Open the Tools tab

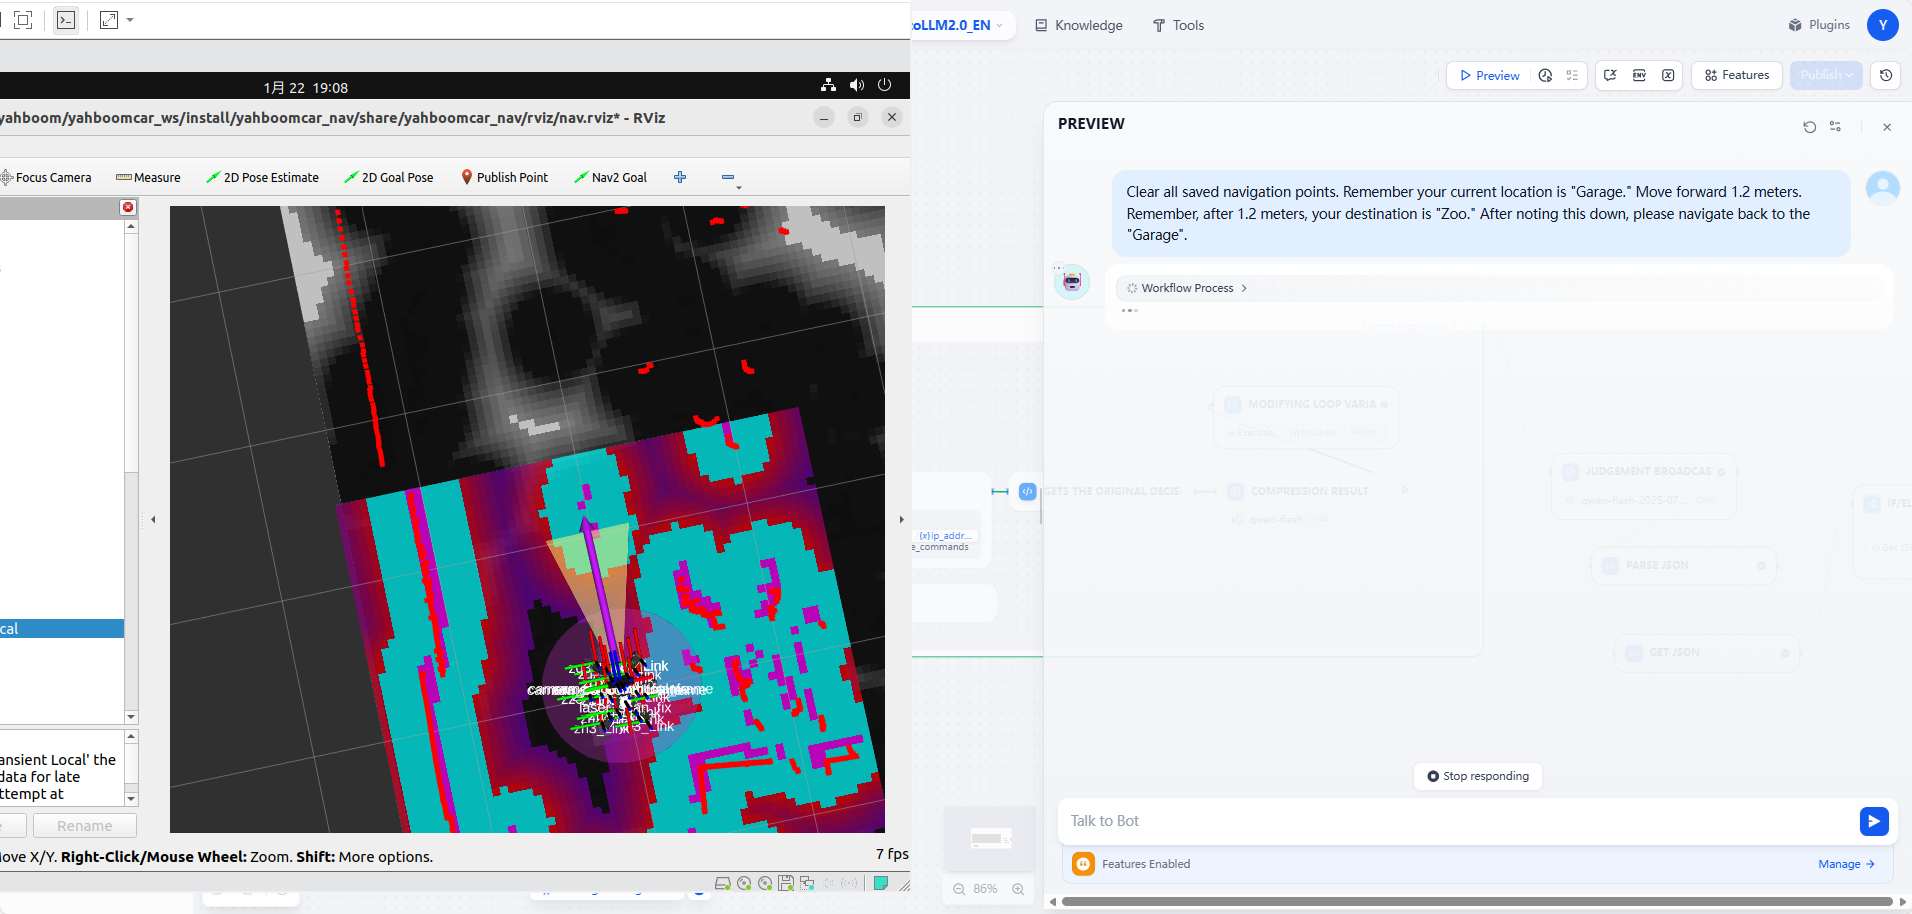(x=1178, y=25)
